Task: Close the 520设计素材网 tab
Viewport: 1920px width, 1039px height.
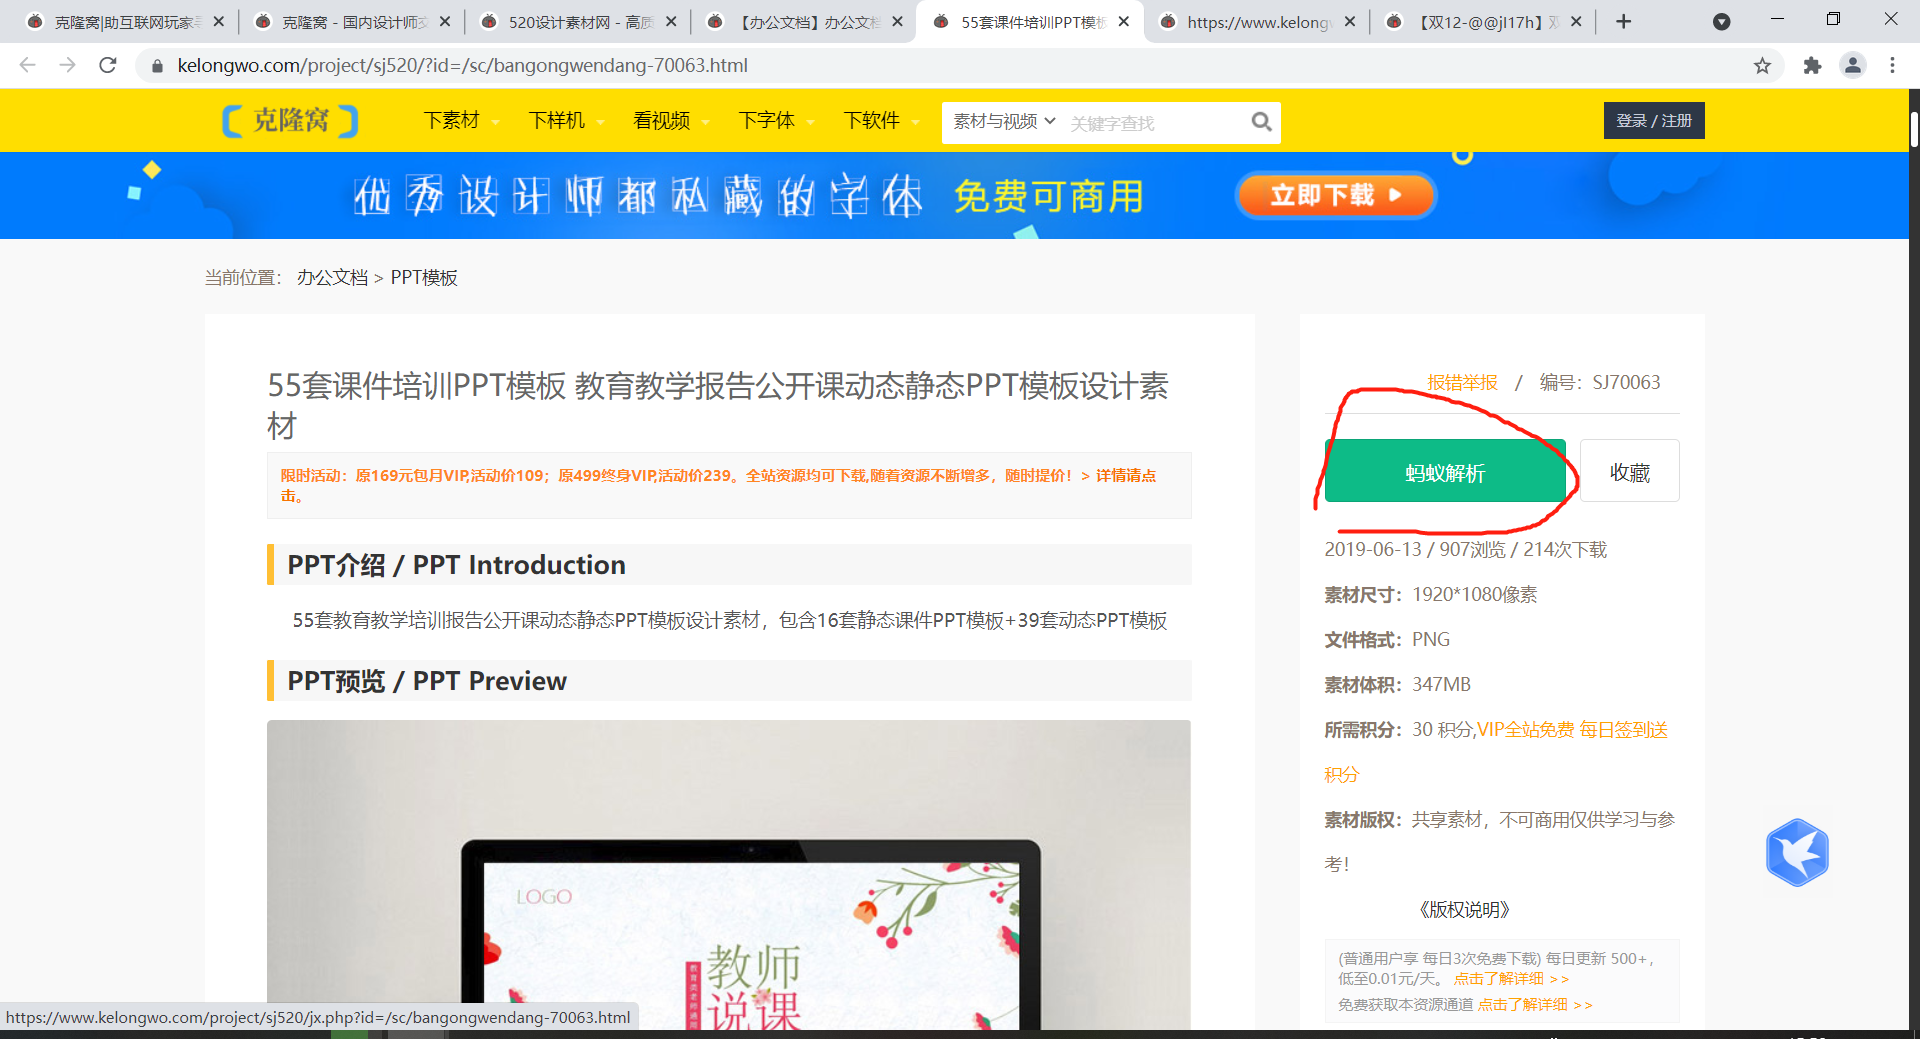Action: point(671,21)
